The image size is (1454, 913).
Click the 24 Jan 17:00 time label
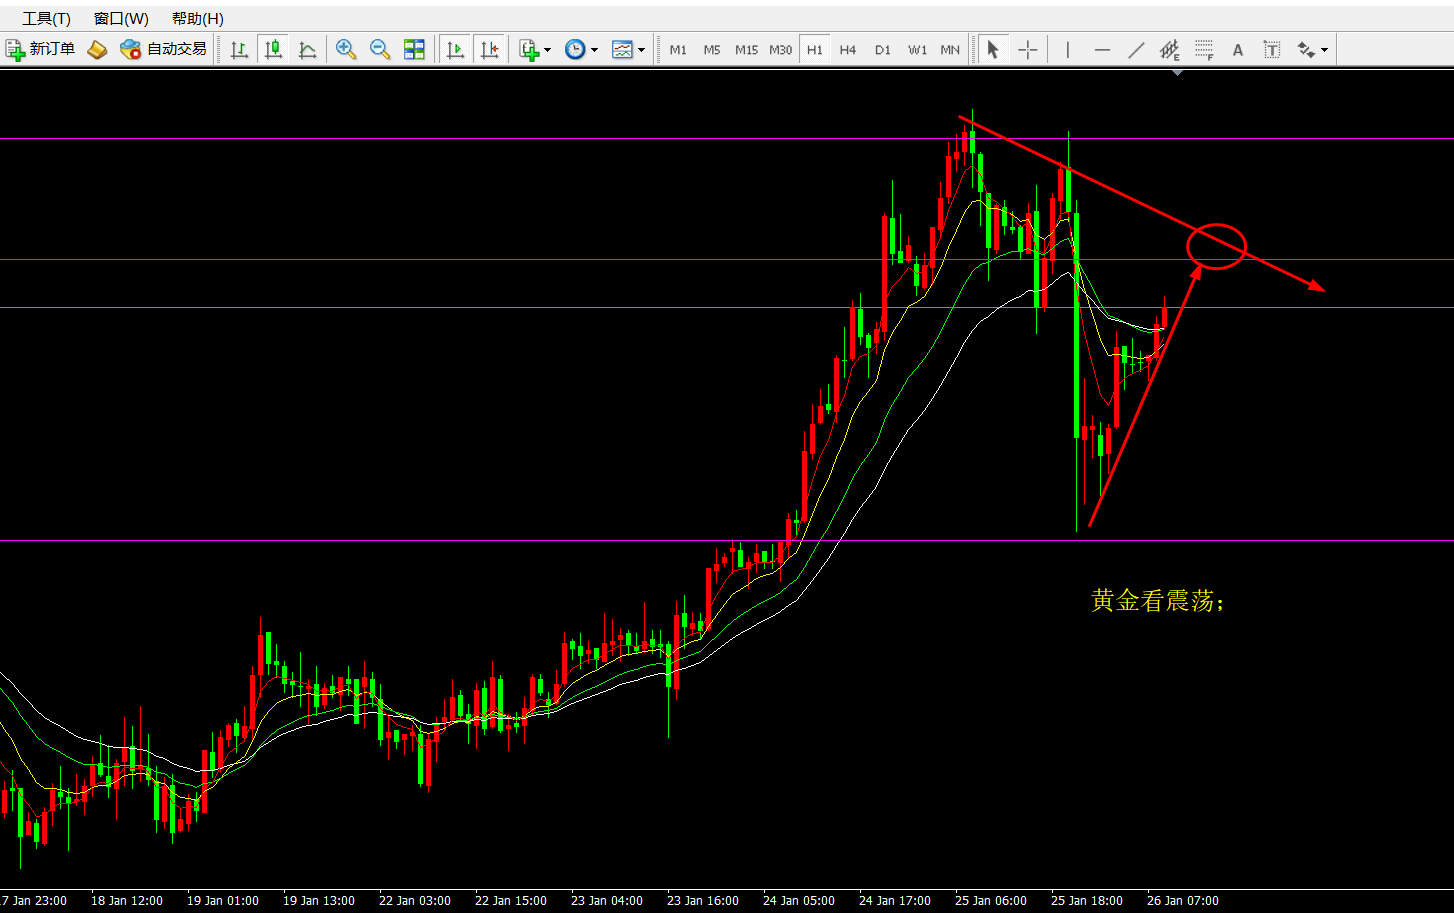[895, 901]
